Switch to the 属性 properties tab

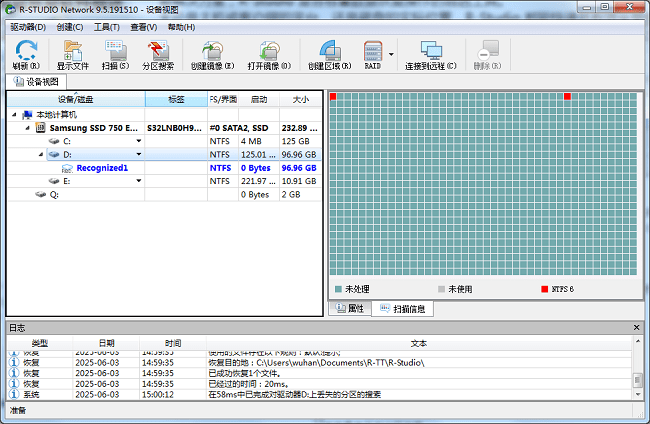(350, 308)
